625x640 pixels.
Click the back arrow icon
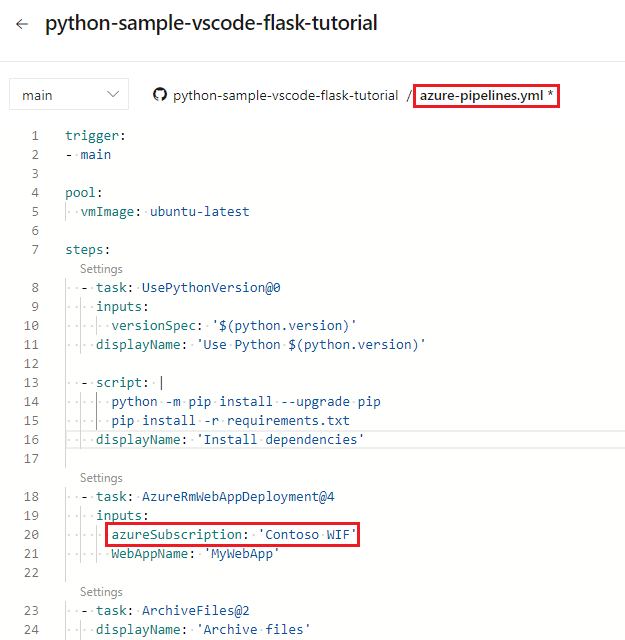point(22,24)
